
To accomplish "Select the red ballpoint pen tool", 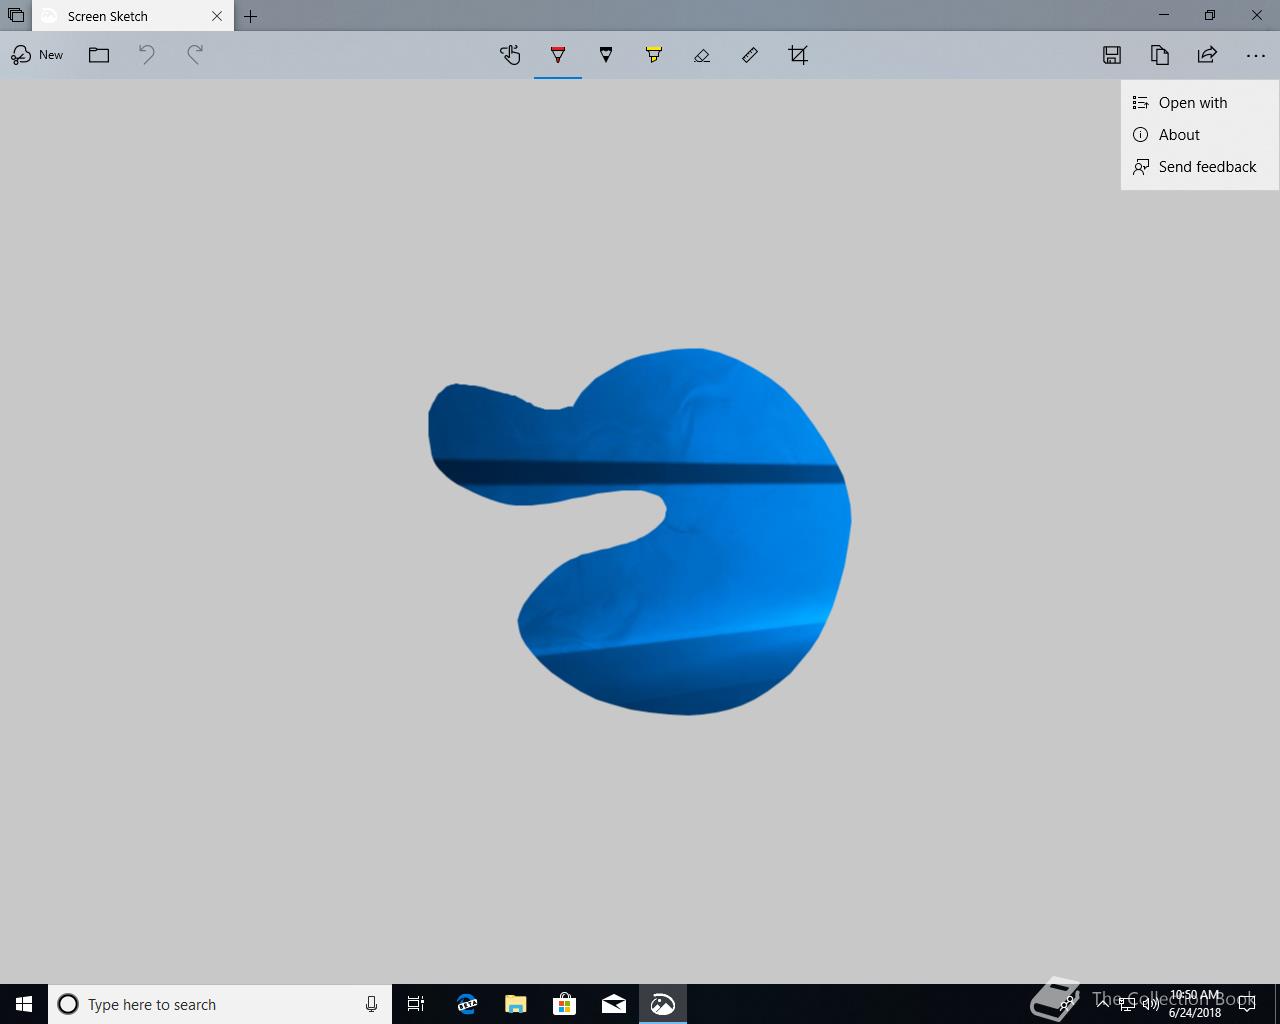I will [x=558, y=55].
